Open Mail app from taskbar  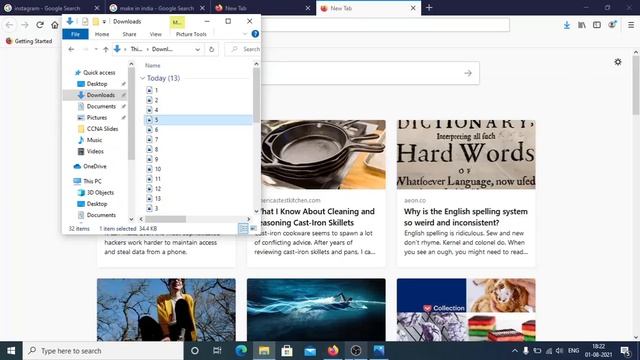pos(310,351)
